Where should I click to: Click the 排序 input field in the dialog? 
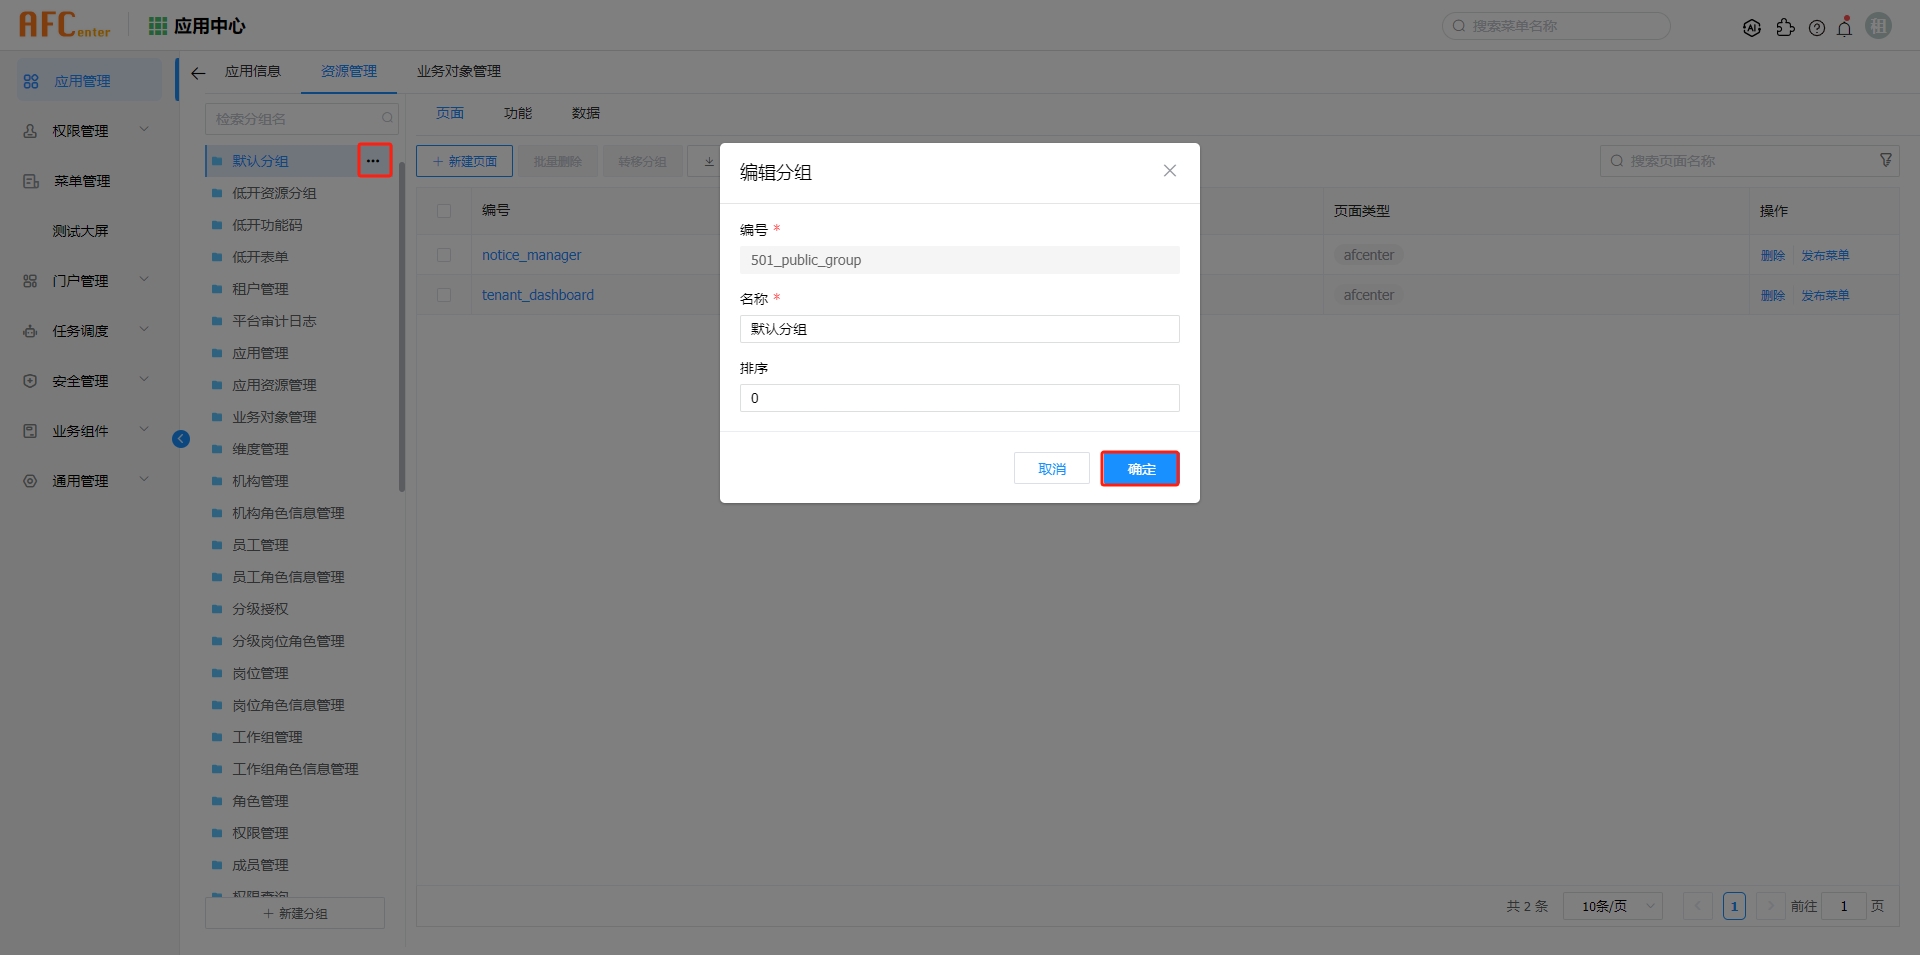click(x=958, y=397)
